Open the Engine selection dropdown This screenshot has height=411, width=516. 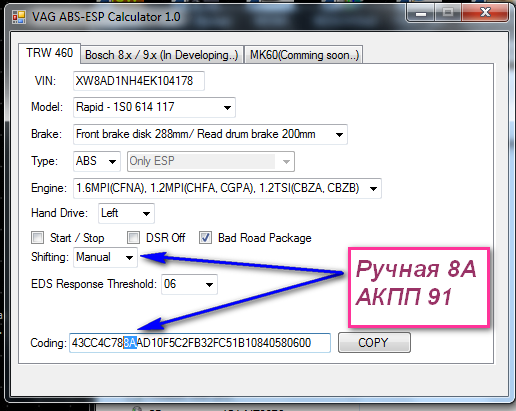click(x=227, y=188)
